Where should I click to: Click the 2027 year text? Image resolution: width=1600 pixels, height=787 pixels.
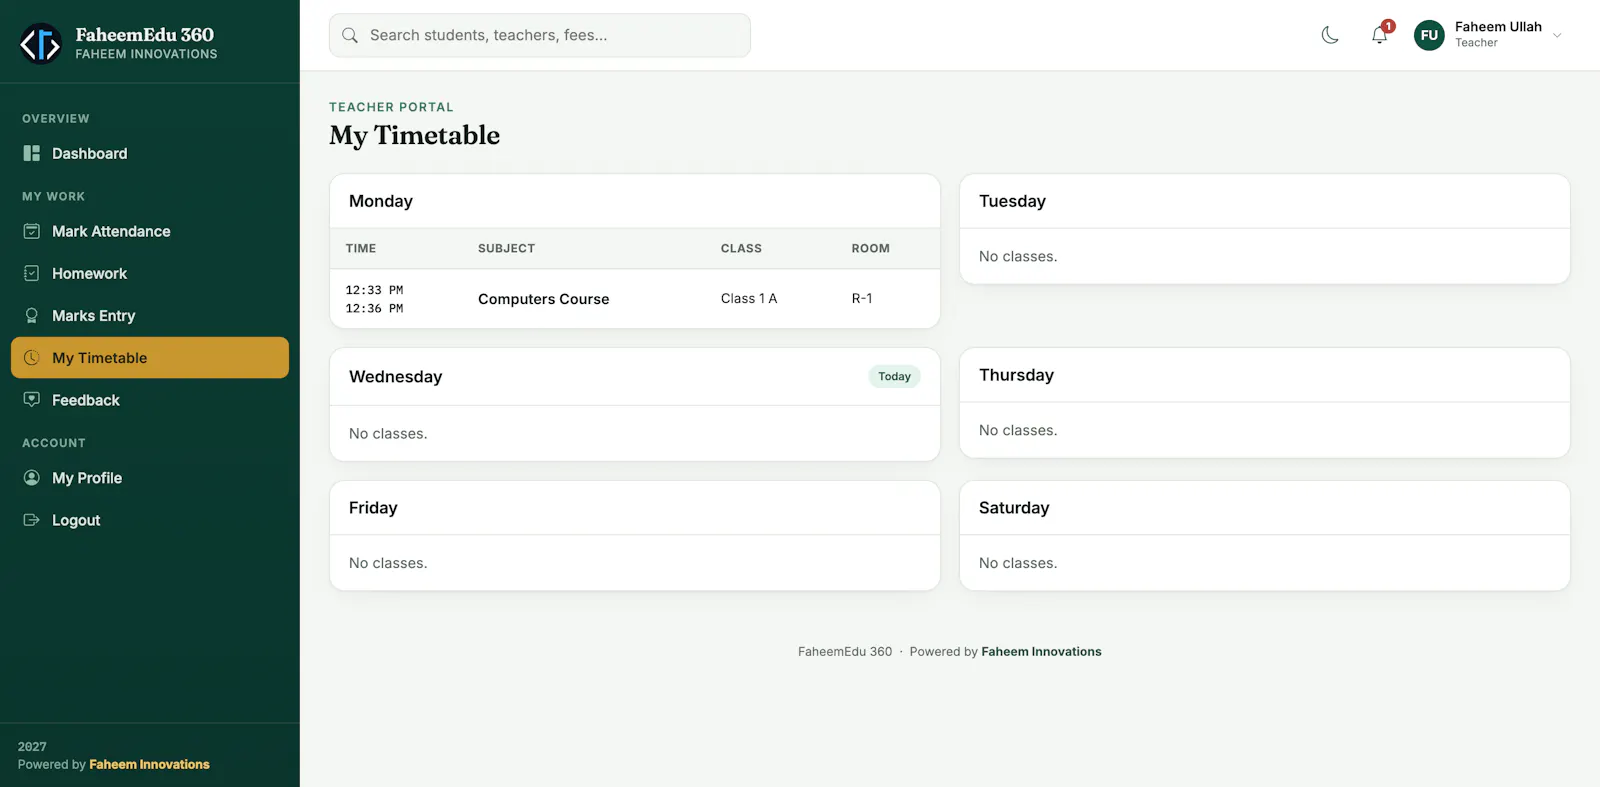click(x=32, y=746)
